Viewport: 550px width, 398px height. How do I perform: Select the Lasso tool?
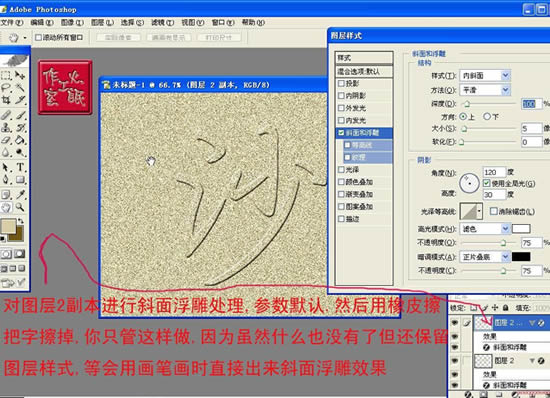coord(6,87)
